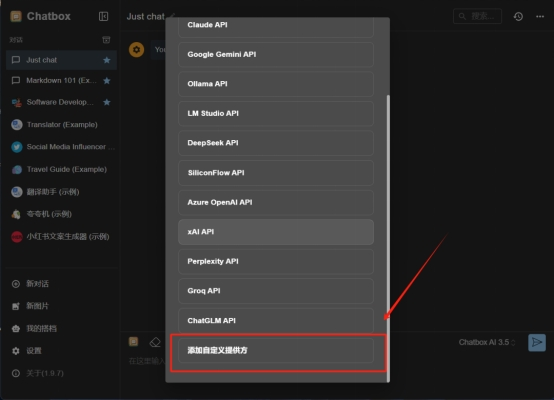Image resolution: width=554 pixels, height=400 pixels.
Task: Toggle the star on Just chat
Action: tap(107, 60)
